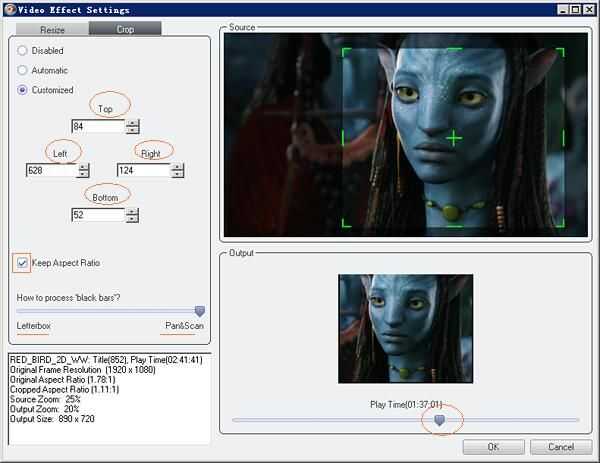600x463 pixels.
Task: Click the Cropped Aspect Ratio info line
Action: (x=64, y=390)
